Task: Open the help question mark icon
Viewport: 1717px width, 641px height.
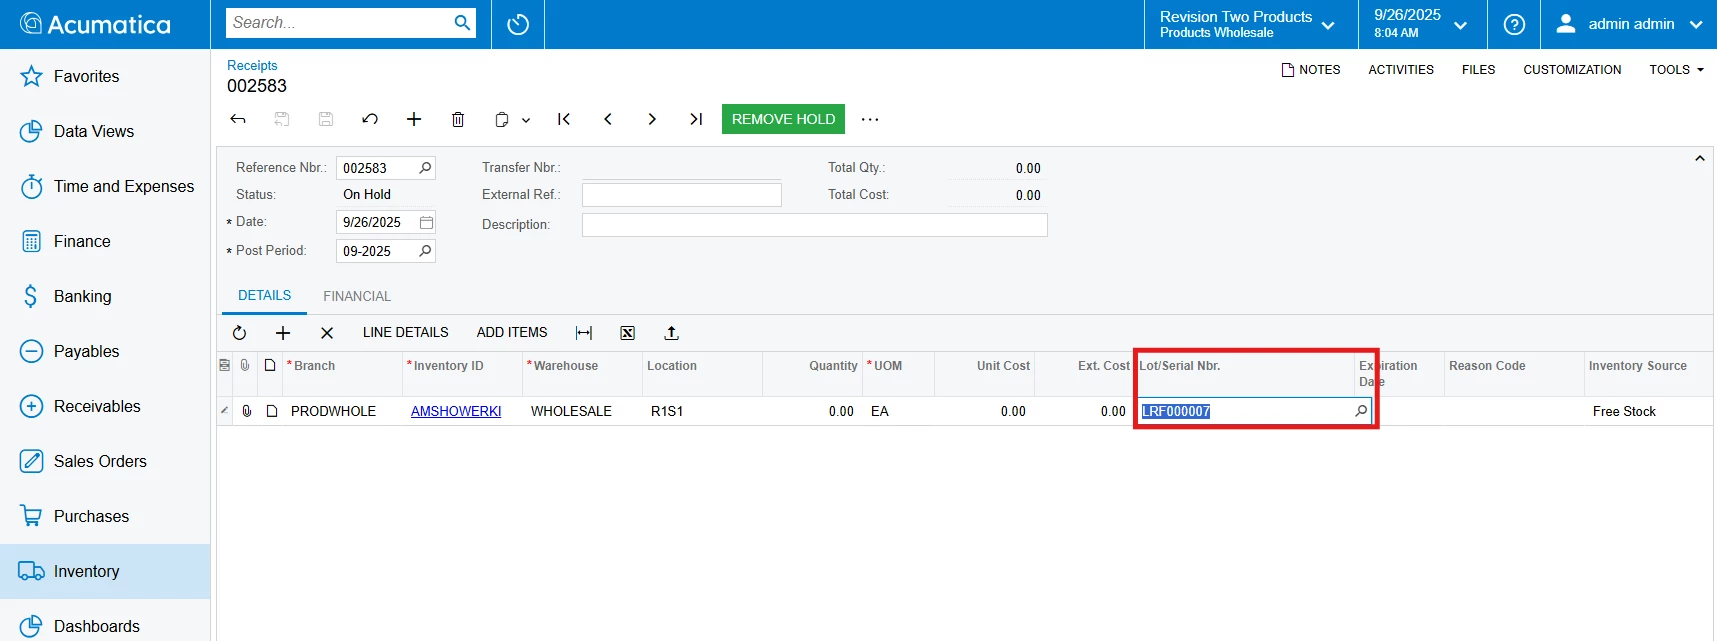Action: [1514, 24]
